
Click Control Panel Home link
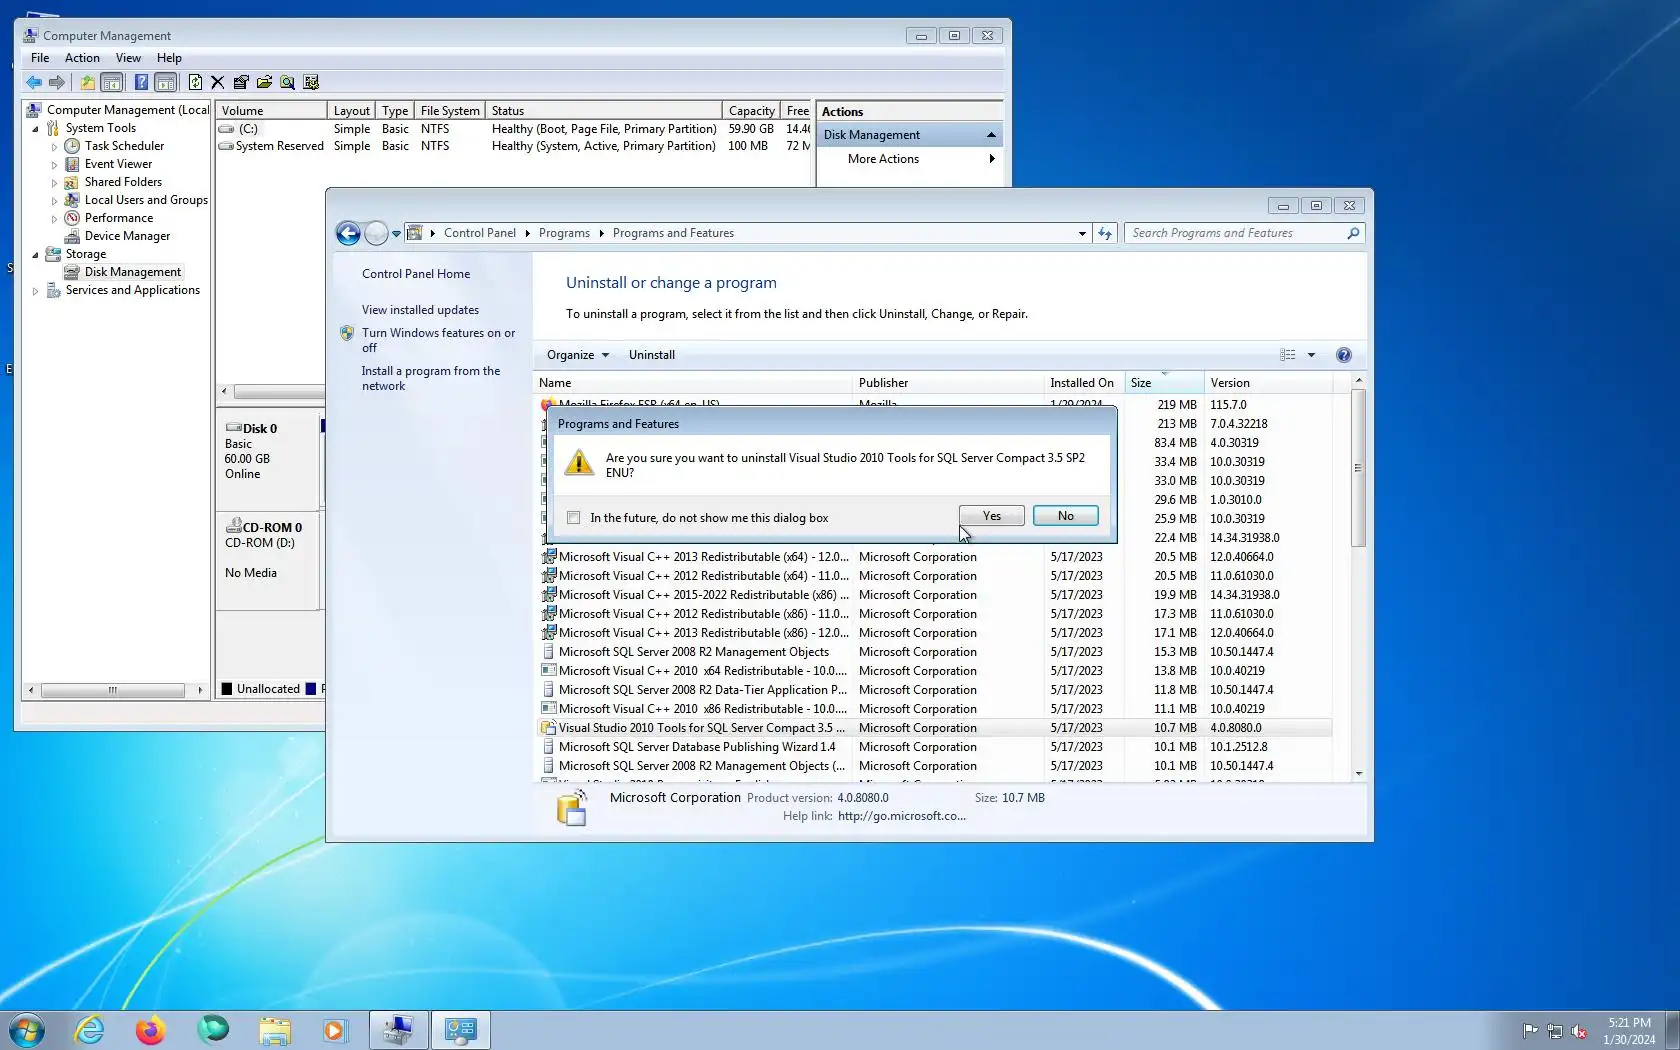coord(416,274)
